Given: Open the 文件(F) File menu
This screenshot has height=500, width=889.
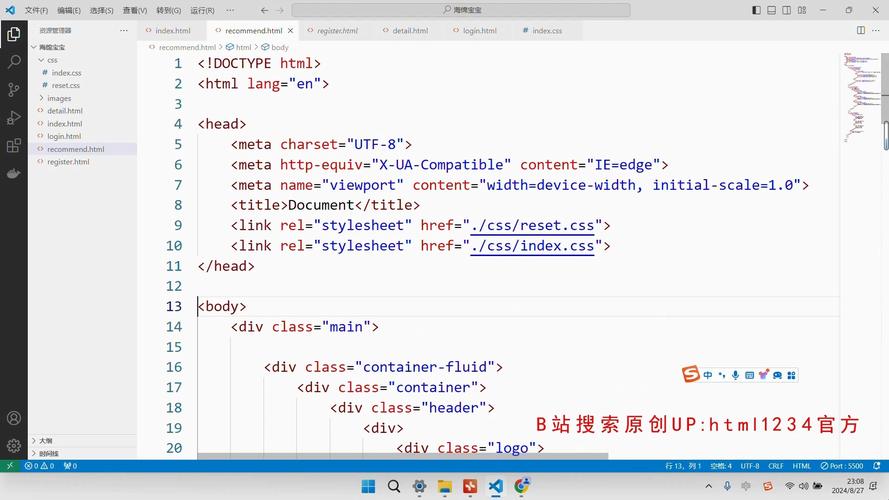Looking at the screenshot, I should tap(36, 10).
